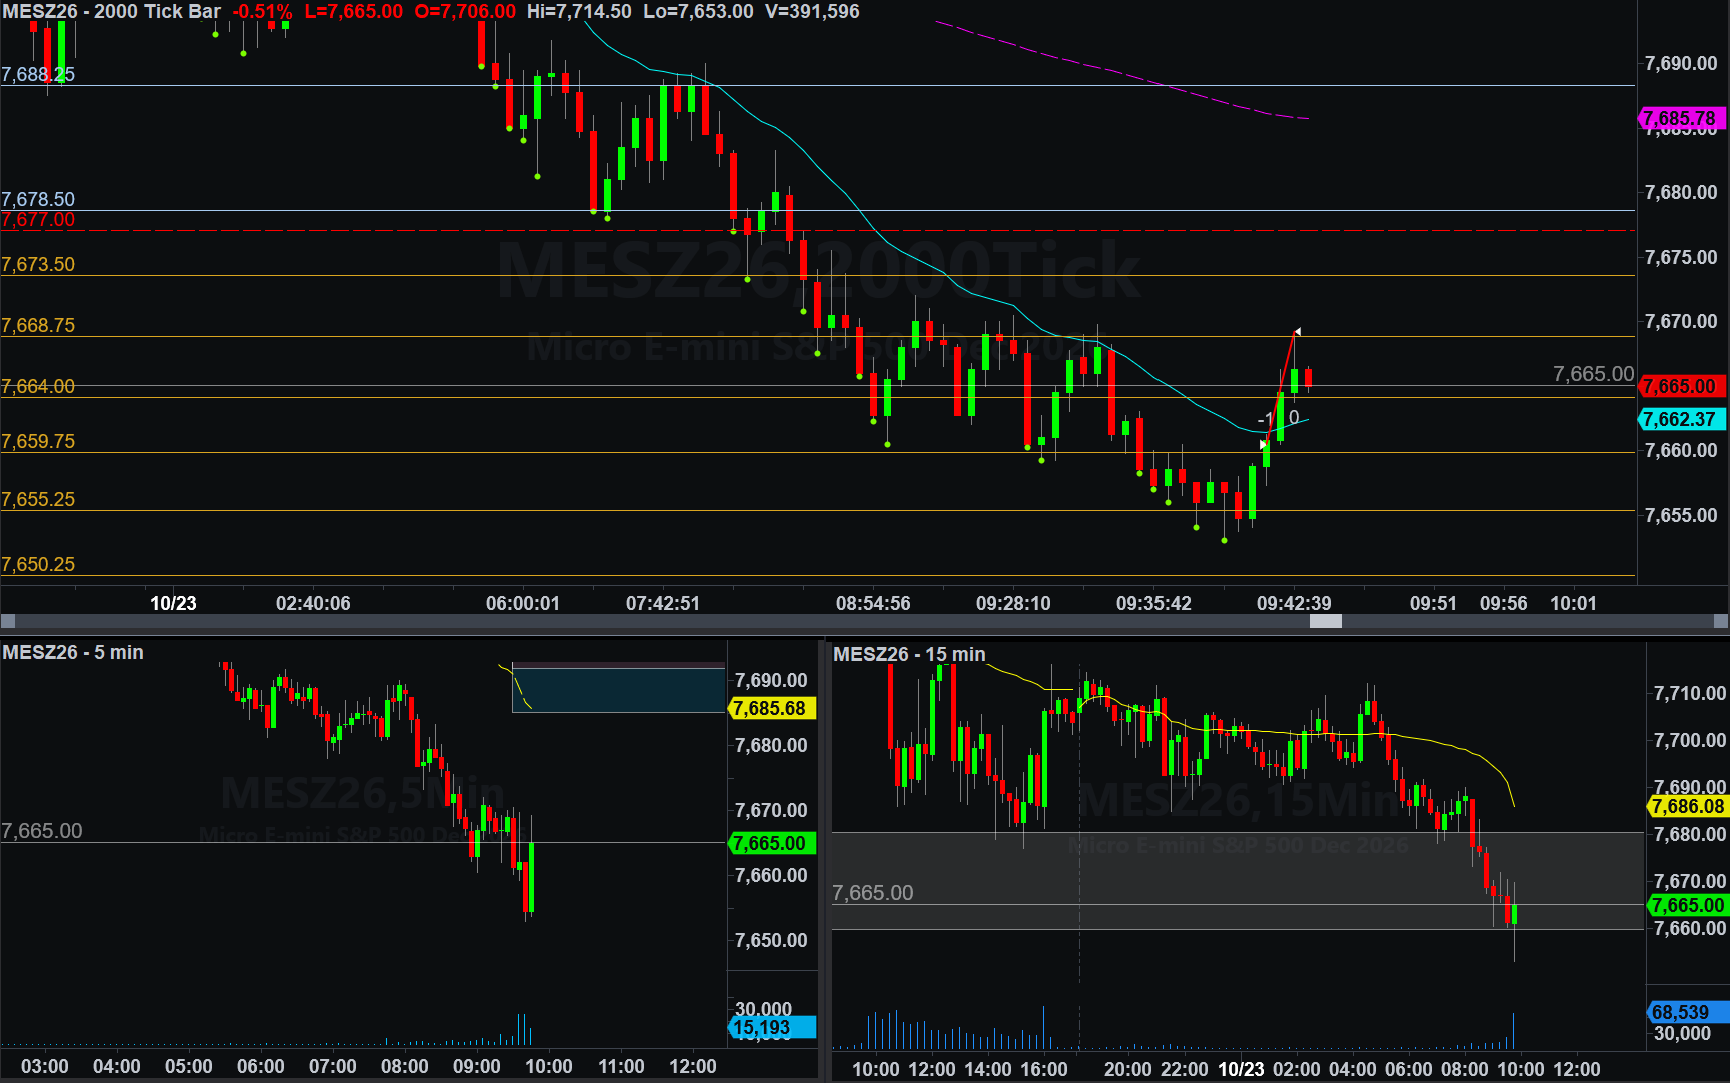Click the 10/23 date label on tick chart
Image resolution: width=1730 pixels, height=1083 pixels.
click(x=173, y=603)
